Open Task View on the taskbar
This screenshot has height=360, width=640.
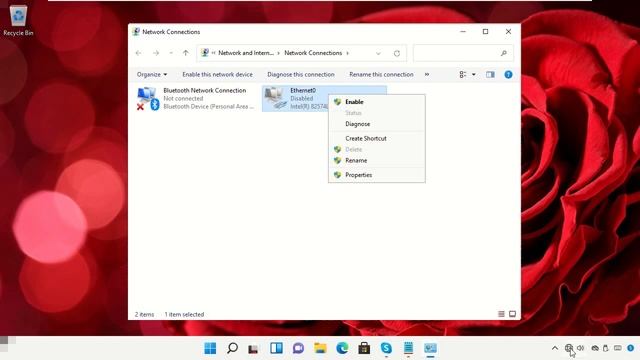pyautogui.click(x=254, y=348)
